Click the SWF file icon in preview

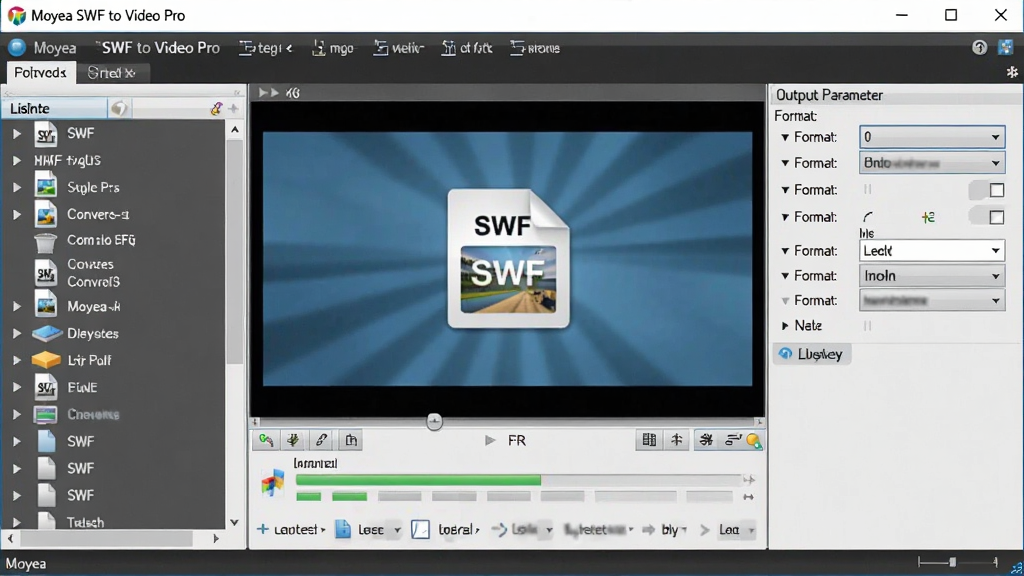(x=508, y=258)
